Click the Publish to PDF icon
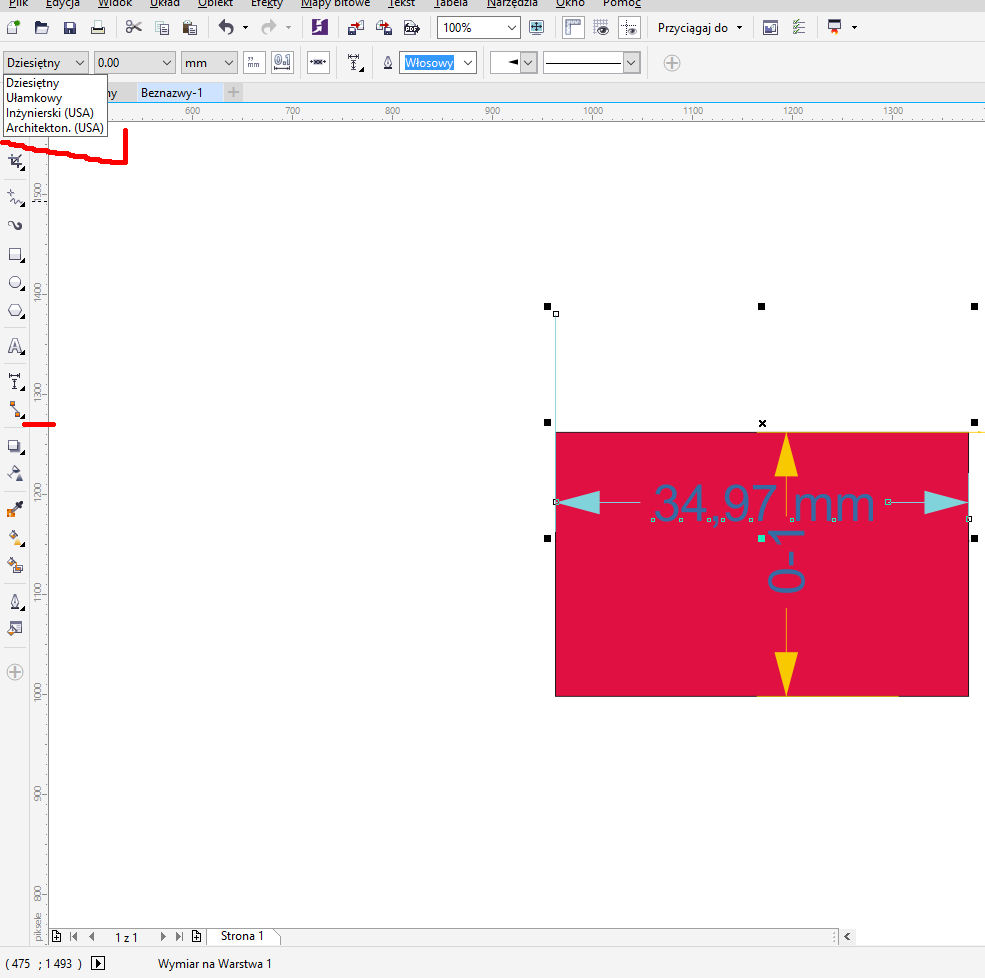Image resolution: width=985 pixels, height=978 pixels. [410, 28]
